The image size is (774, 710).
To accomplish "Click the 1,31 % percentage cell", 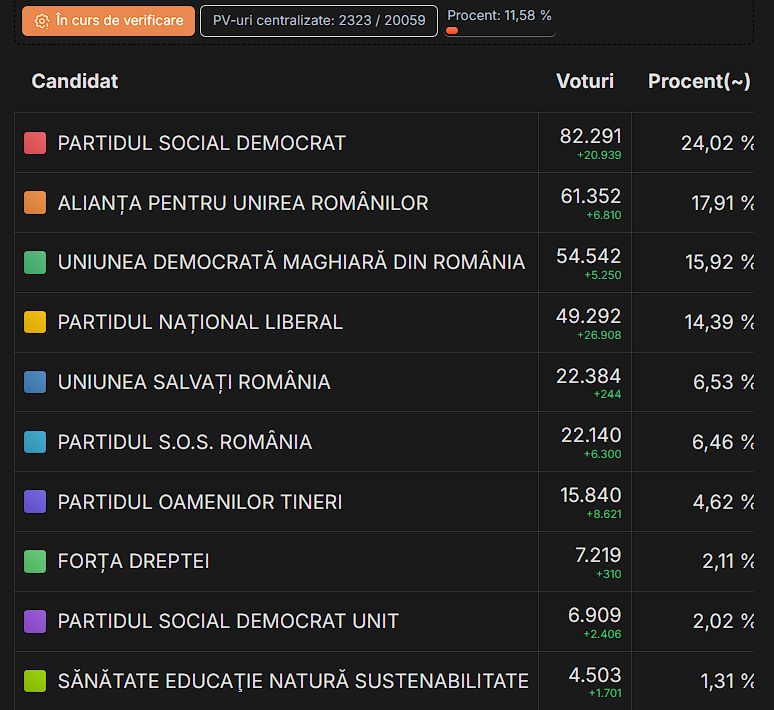I will click(x=727, y=681).
